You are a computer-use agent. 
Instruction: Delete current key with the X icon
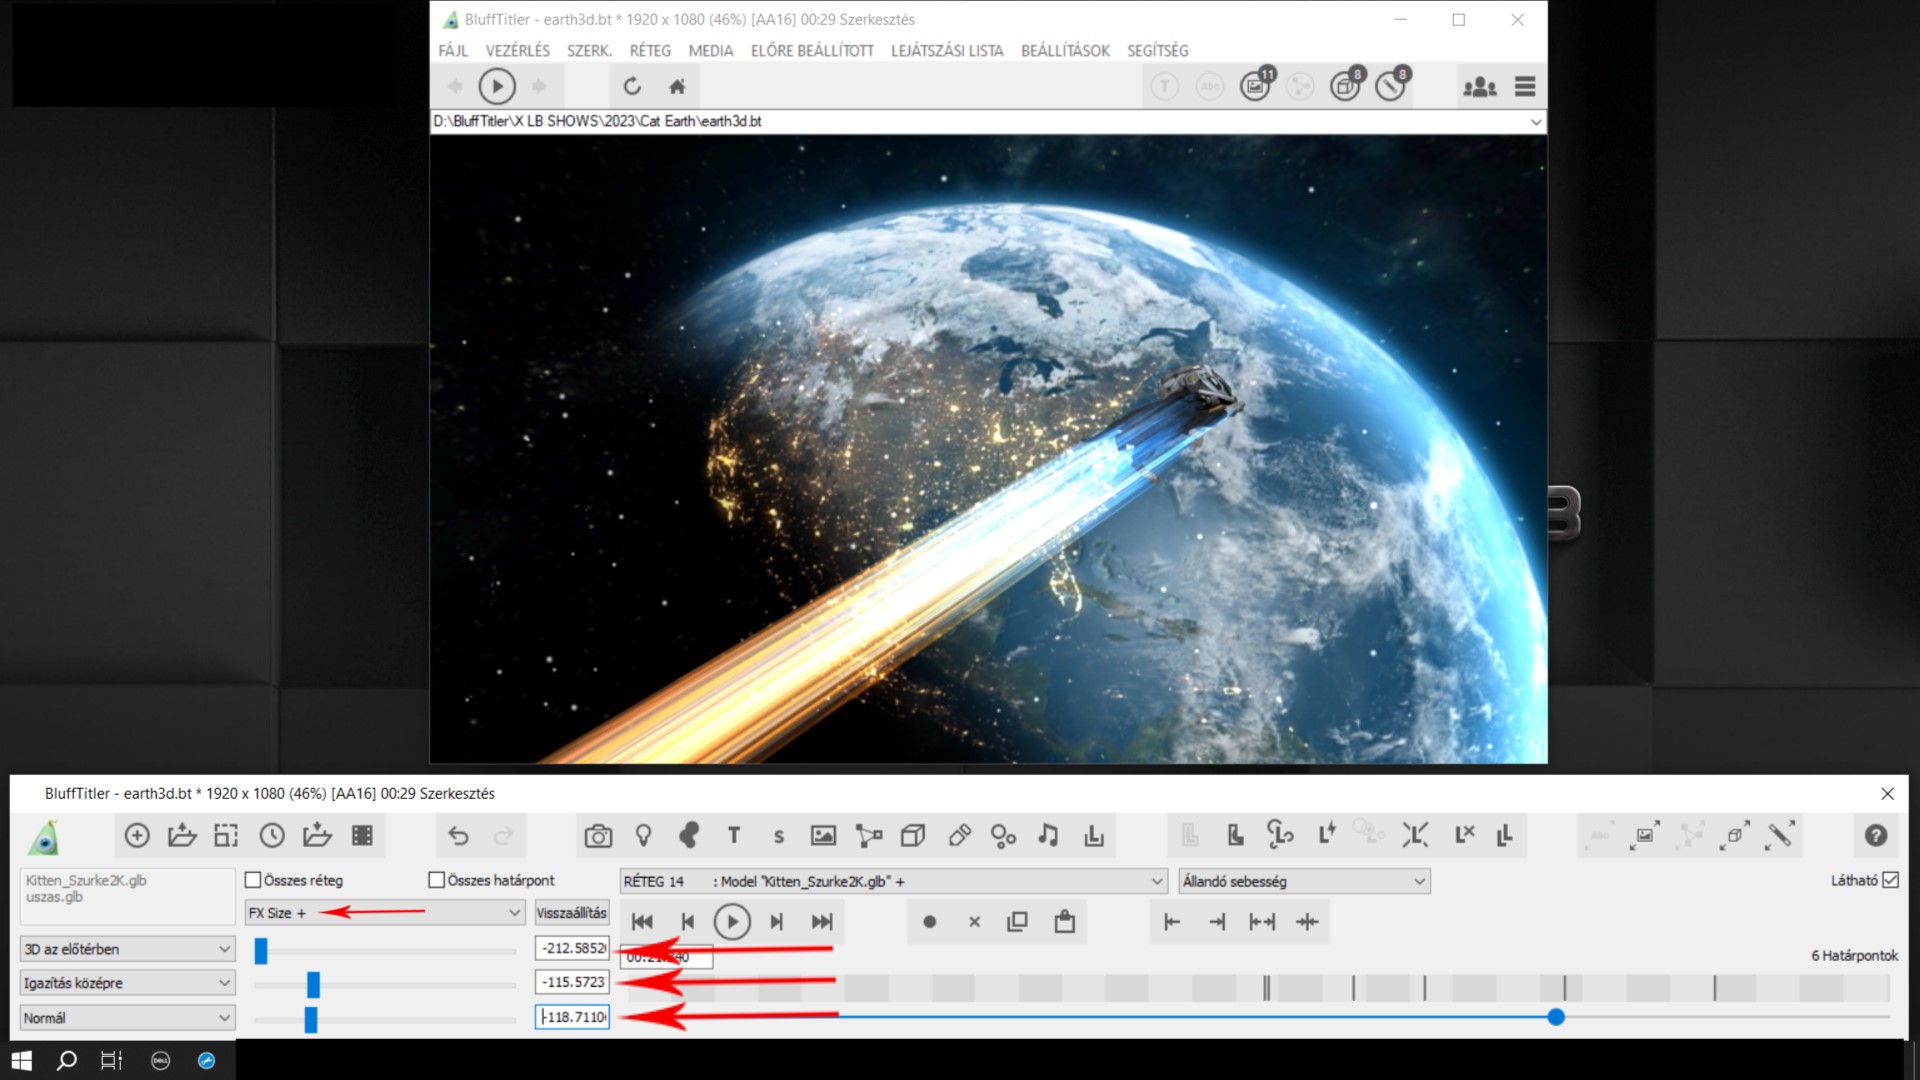pos(975,922)
